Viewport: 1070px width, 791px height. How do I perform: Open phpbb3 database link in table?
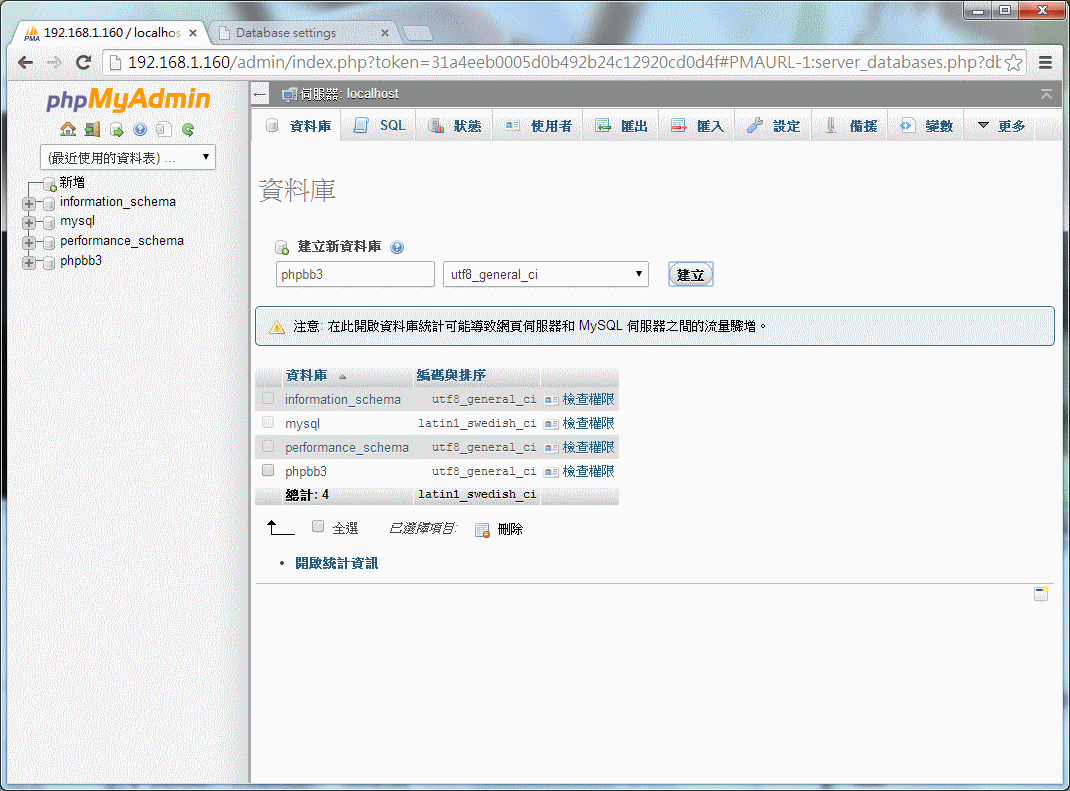tap(306, 472)
